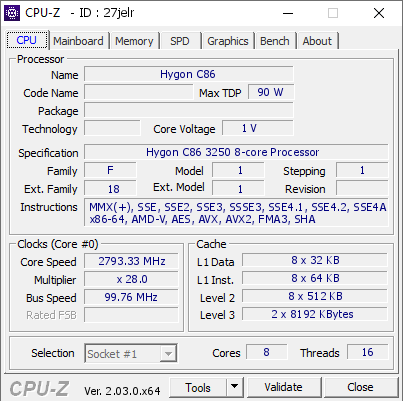The image size is (403, 401).
Task: Click the Family value F
Action: pos(110,170)
